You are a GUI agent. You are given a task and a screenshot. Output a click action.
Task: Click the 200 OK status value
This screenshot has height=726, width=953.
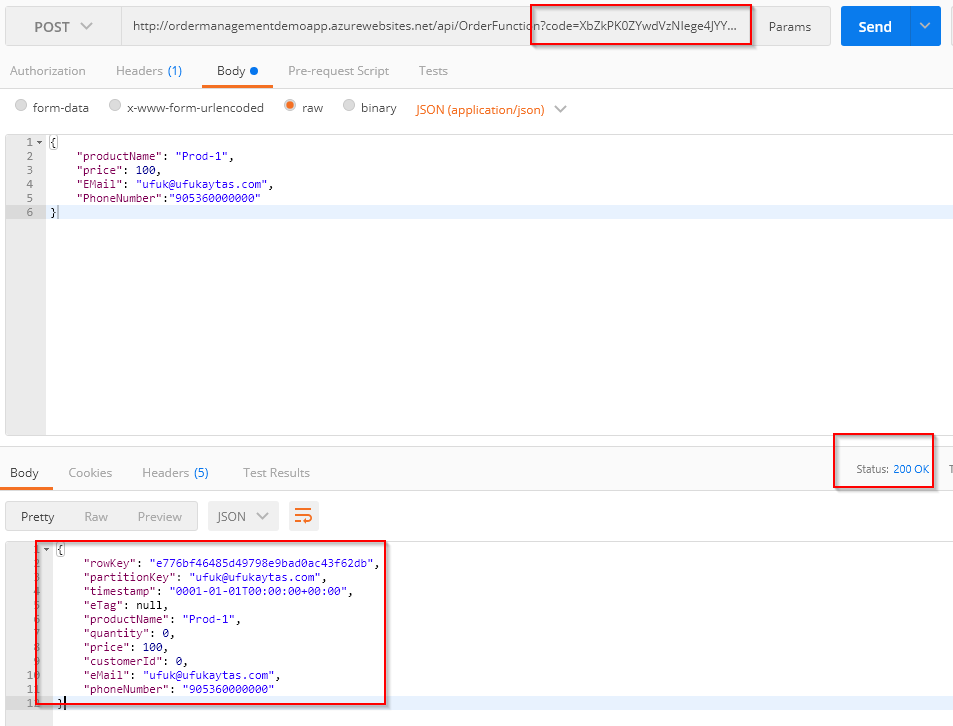911,469
